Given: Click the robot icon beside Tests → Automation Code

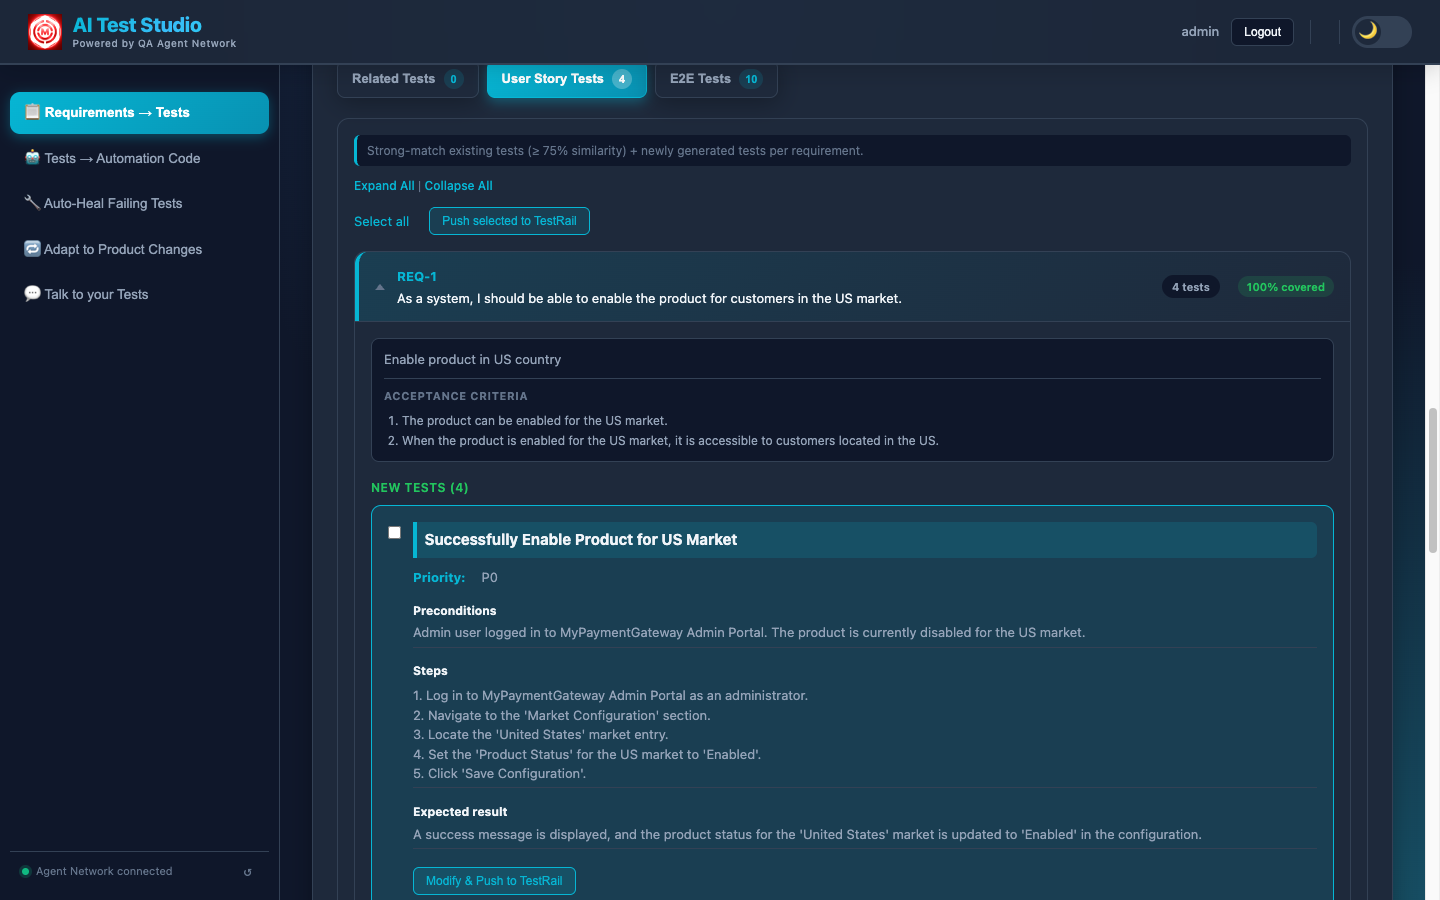Looking at the screenshot, I should [x=32, y=157].
